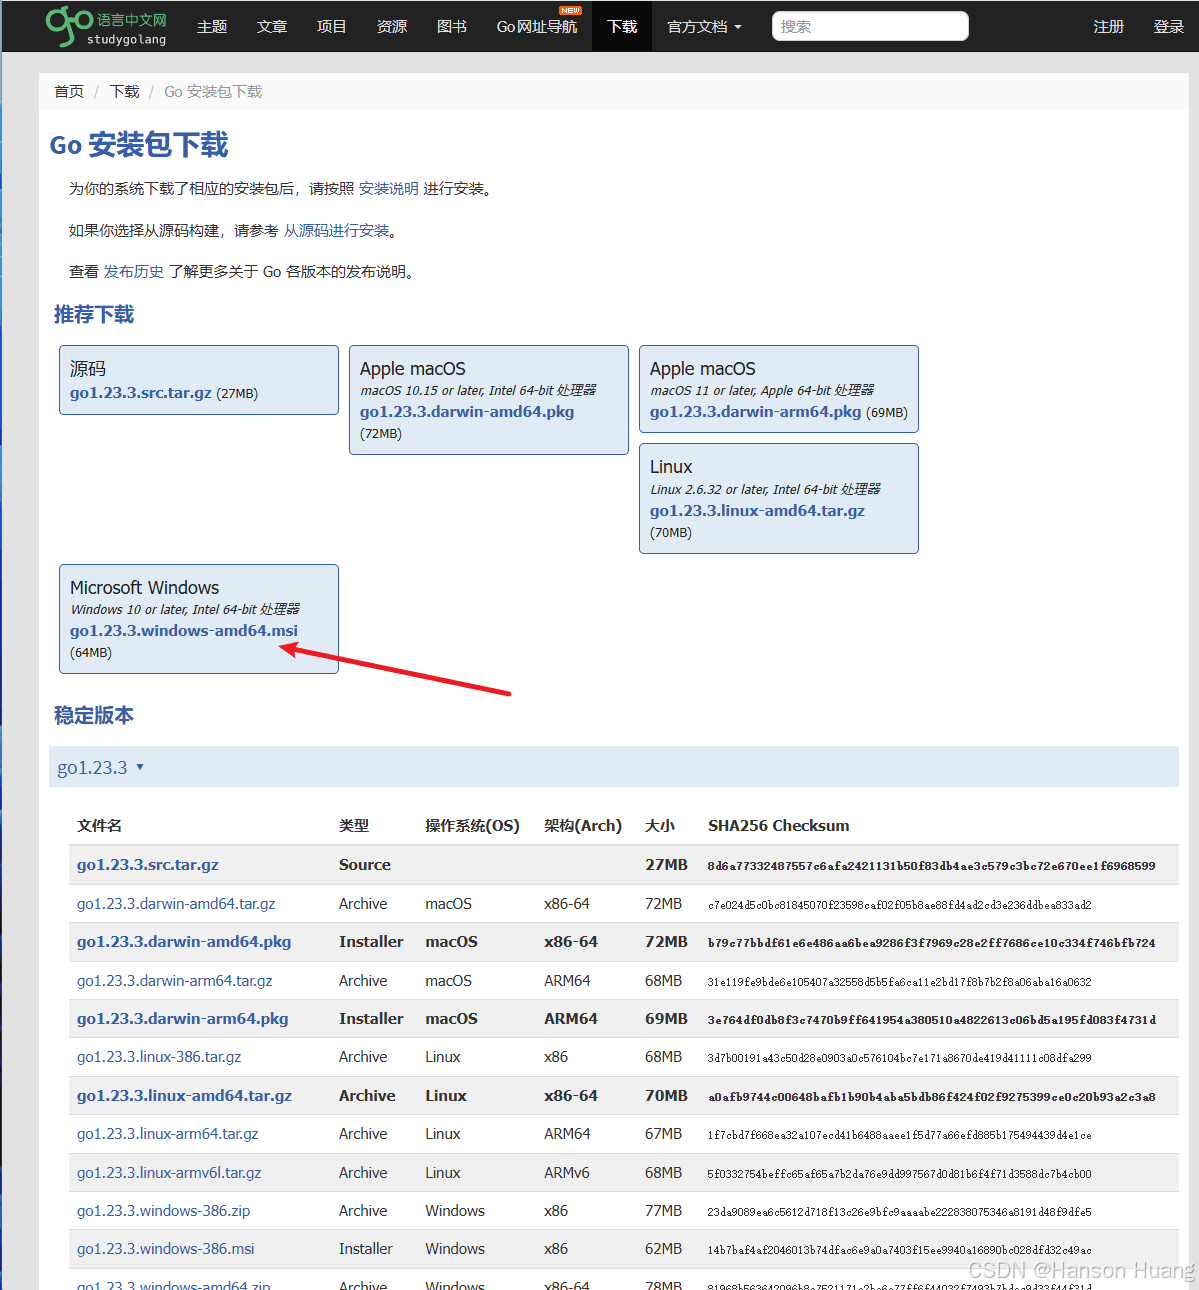Click go1.23.3.linux-arm64.tar.gz in the table
This screenshot has width=1199, height=1290.
(168, 1134)
